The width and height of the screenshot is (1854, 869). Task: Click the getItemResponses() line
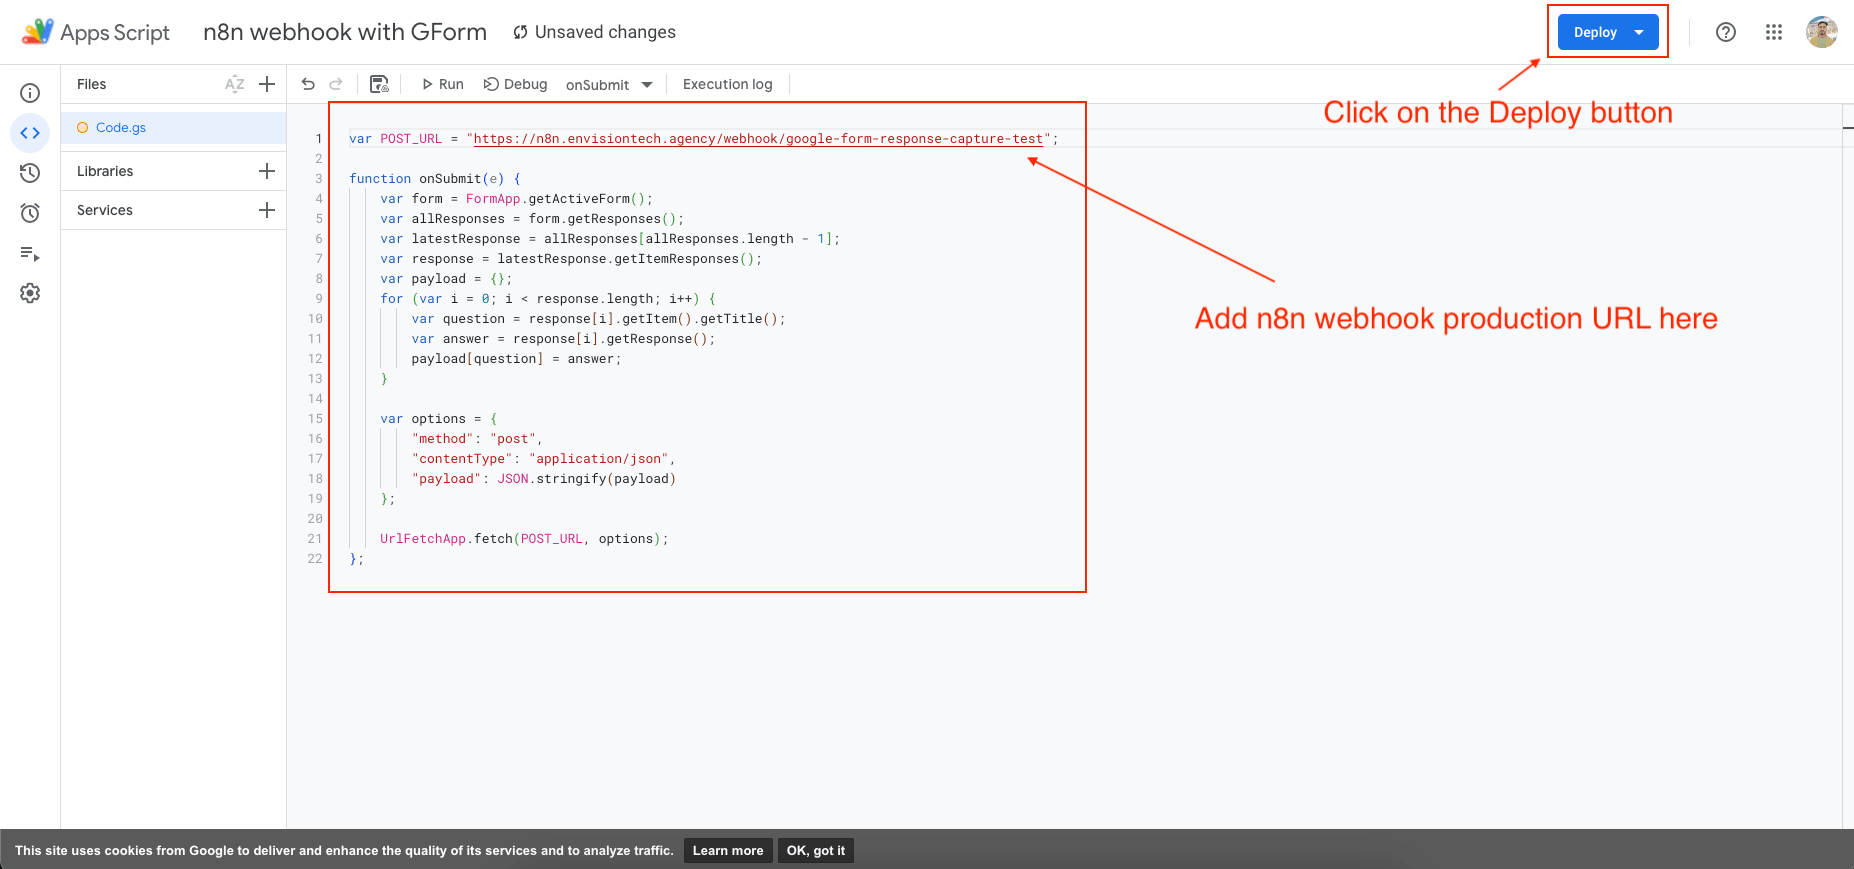click(x=571, y=259)
